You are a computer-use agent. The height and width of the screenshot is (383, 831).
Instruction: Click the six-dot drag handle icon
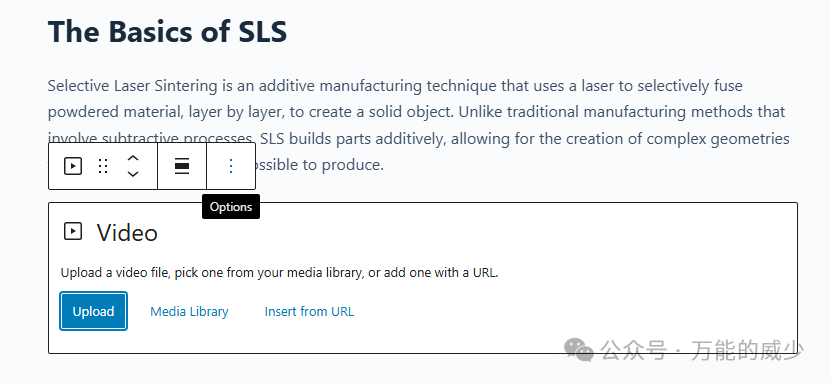103,166
